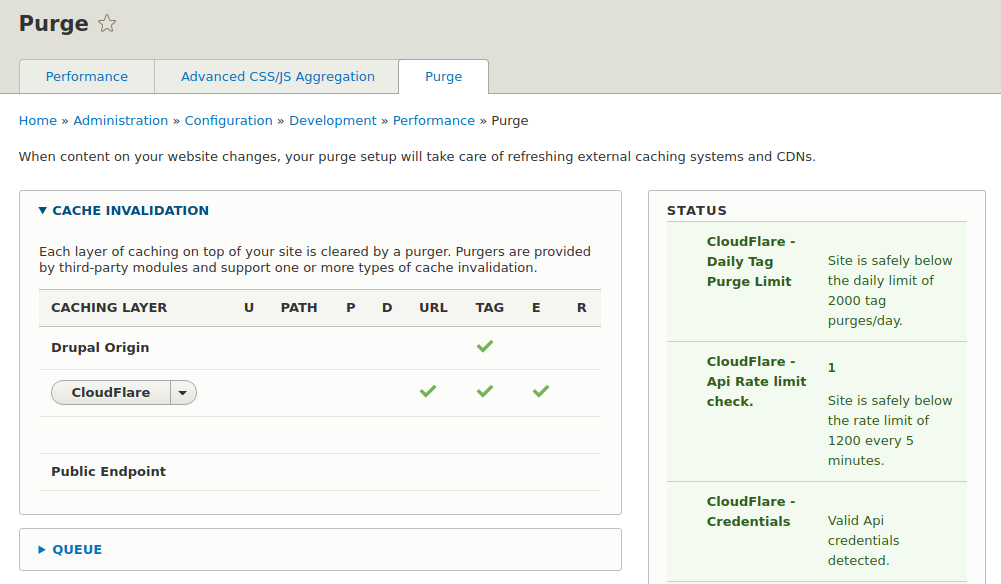This screenshot has height=584, width=1001.
Task: Select the Purge tab
Action: (x=443, y=76)
